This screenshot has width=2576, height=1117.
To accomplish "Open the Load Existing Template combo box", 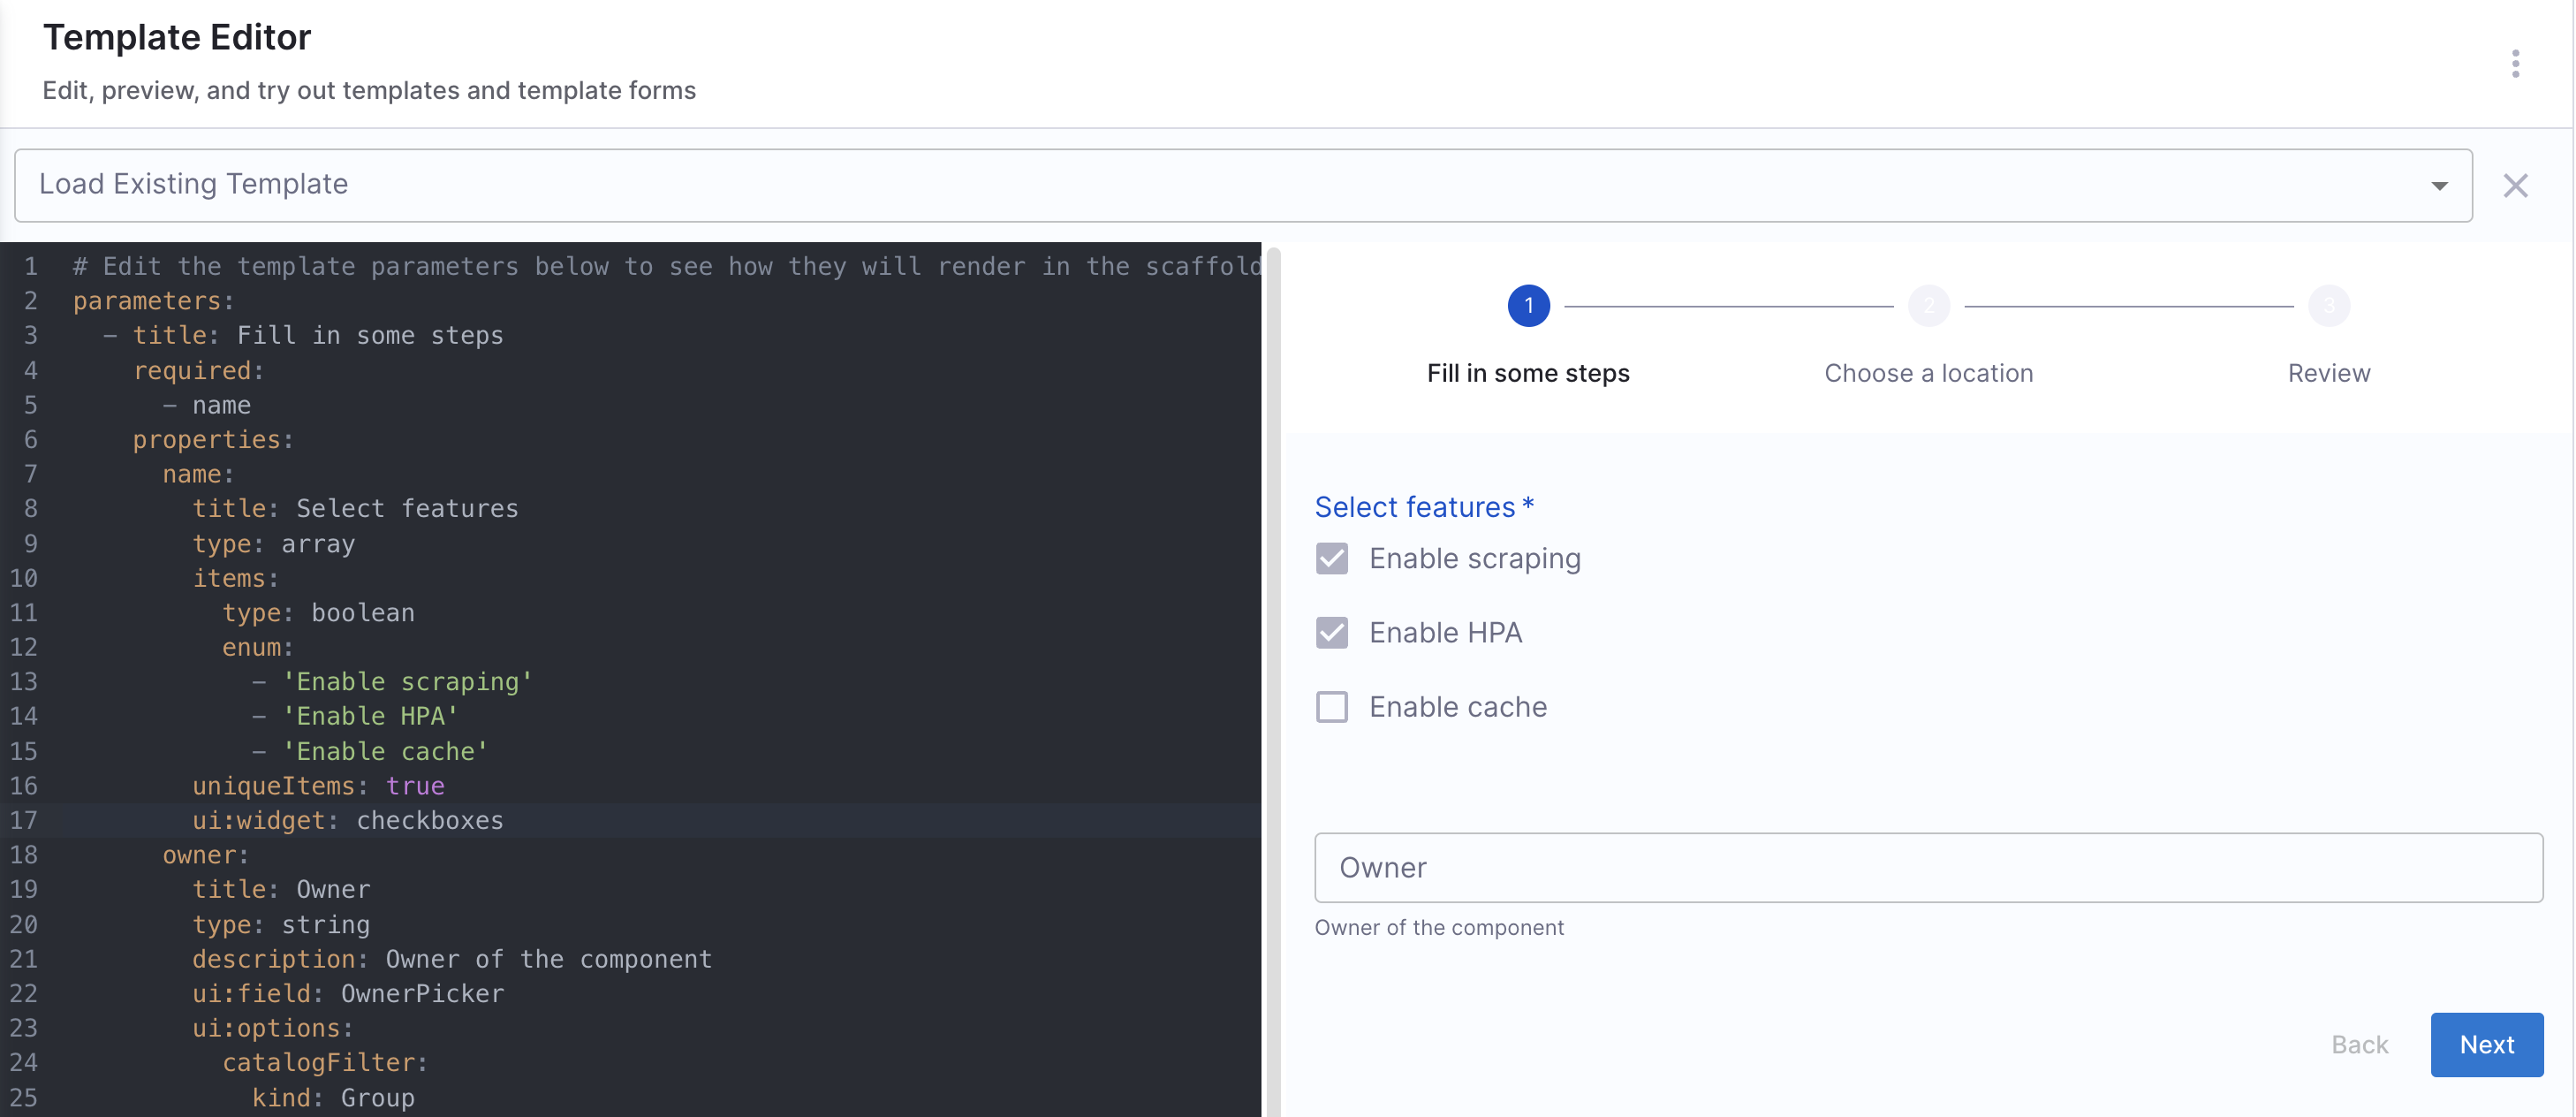I will click(x=1200, y=186).
